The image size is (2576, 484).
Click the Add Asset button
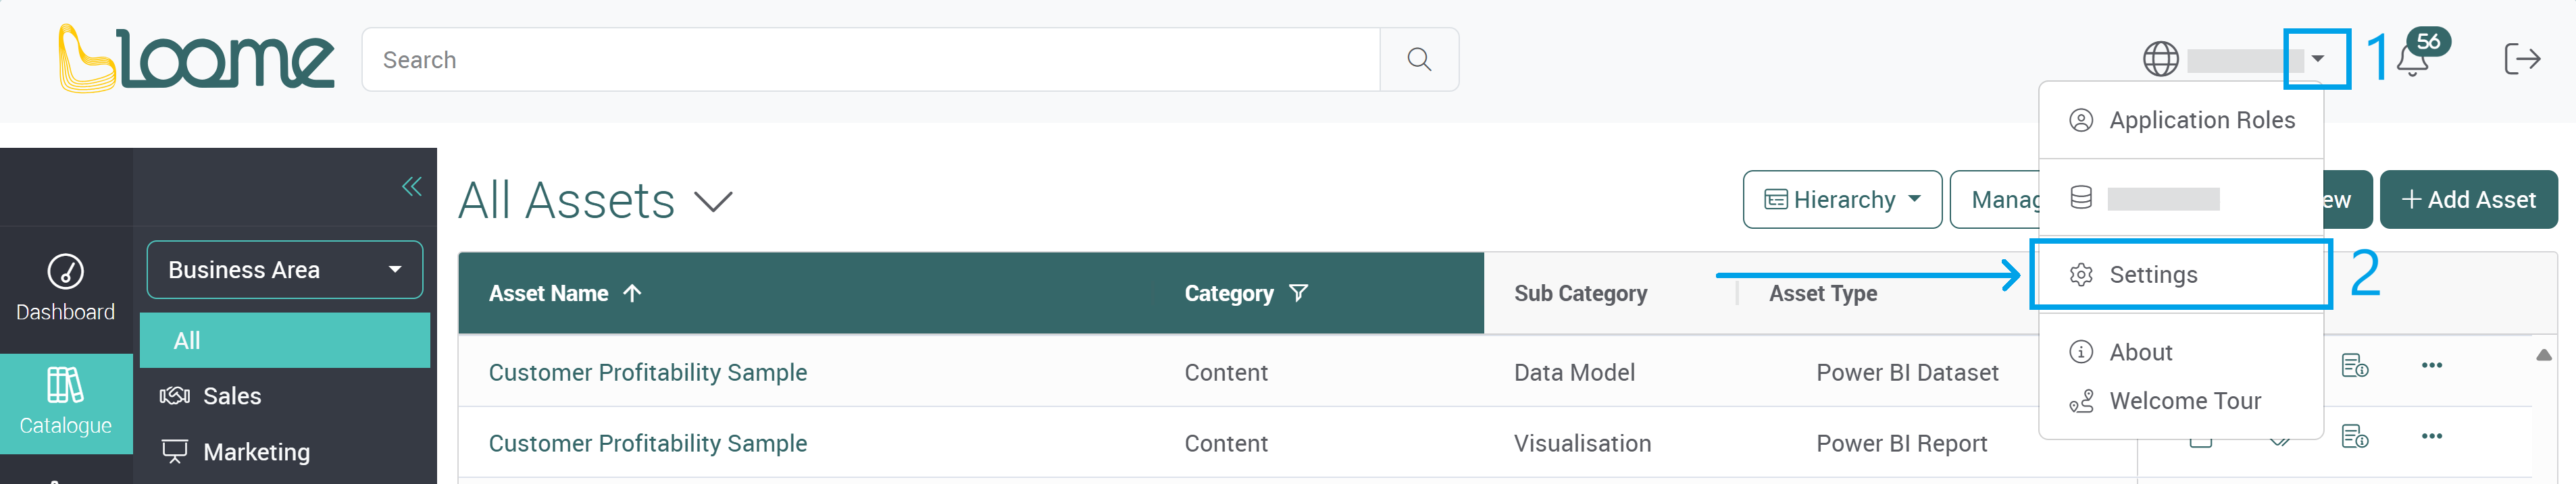click(x=2468, y=200)
